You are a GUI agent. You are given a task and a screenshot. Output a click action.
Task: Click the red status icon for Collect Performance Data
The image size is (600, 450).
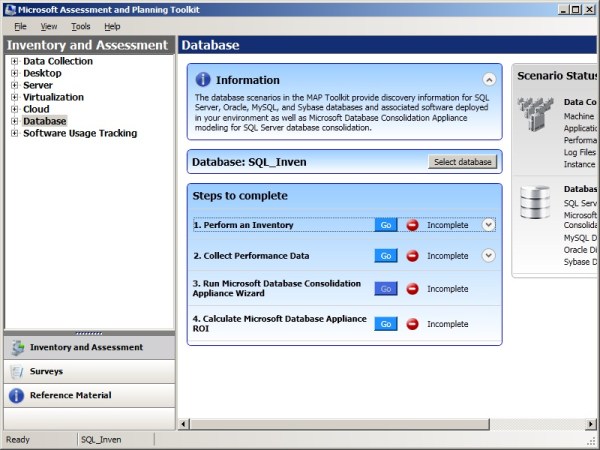tap(412, 256)
